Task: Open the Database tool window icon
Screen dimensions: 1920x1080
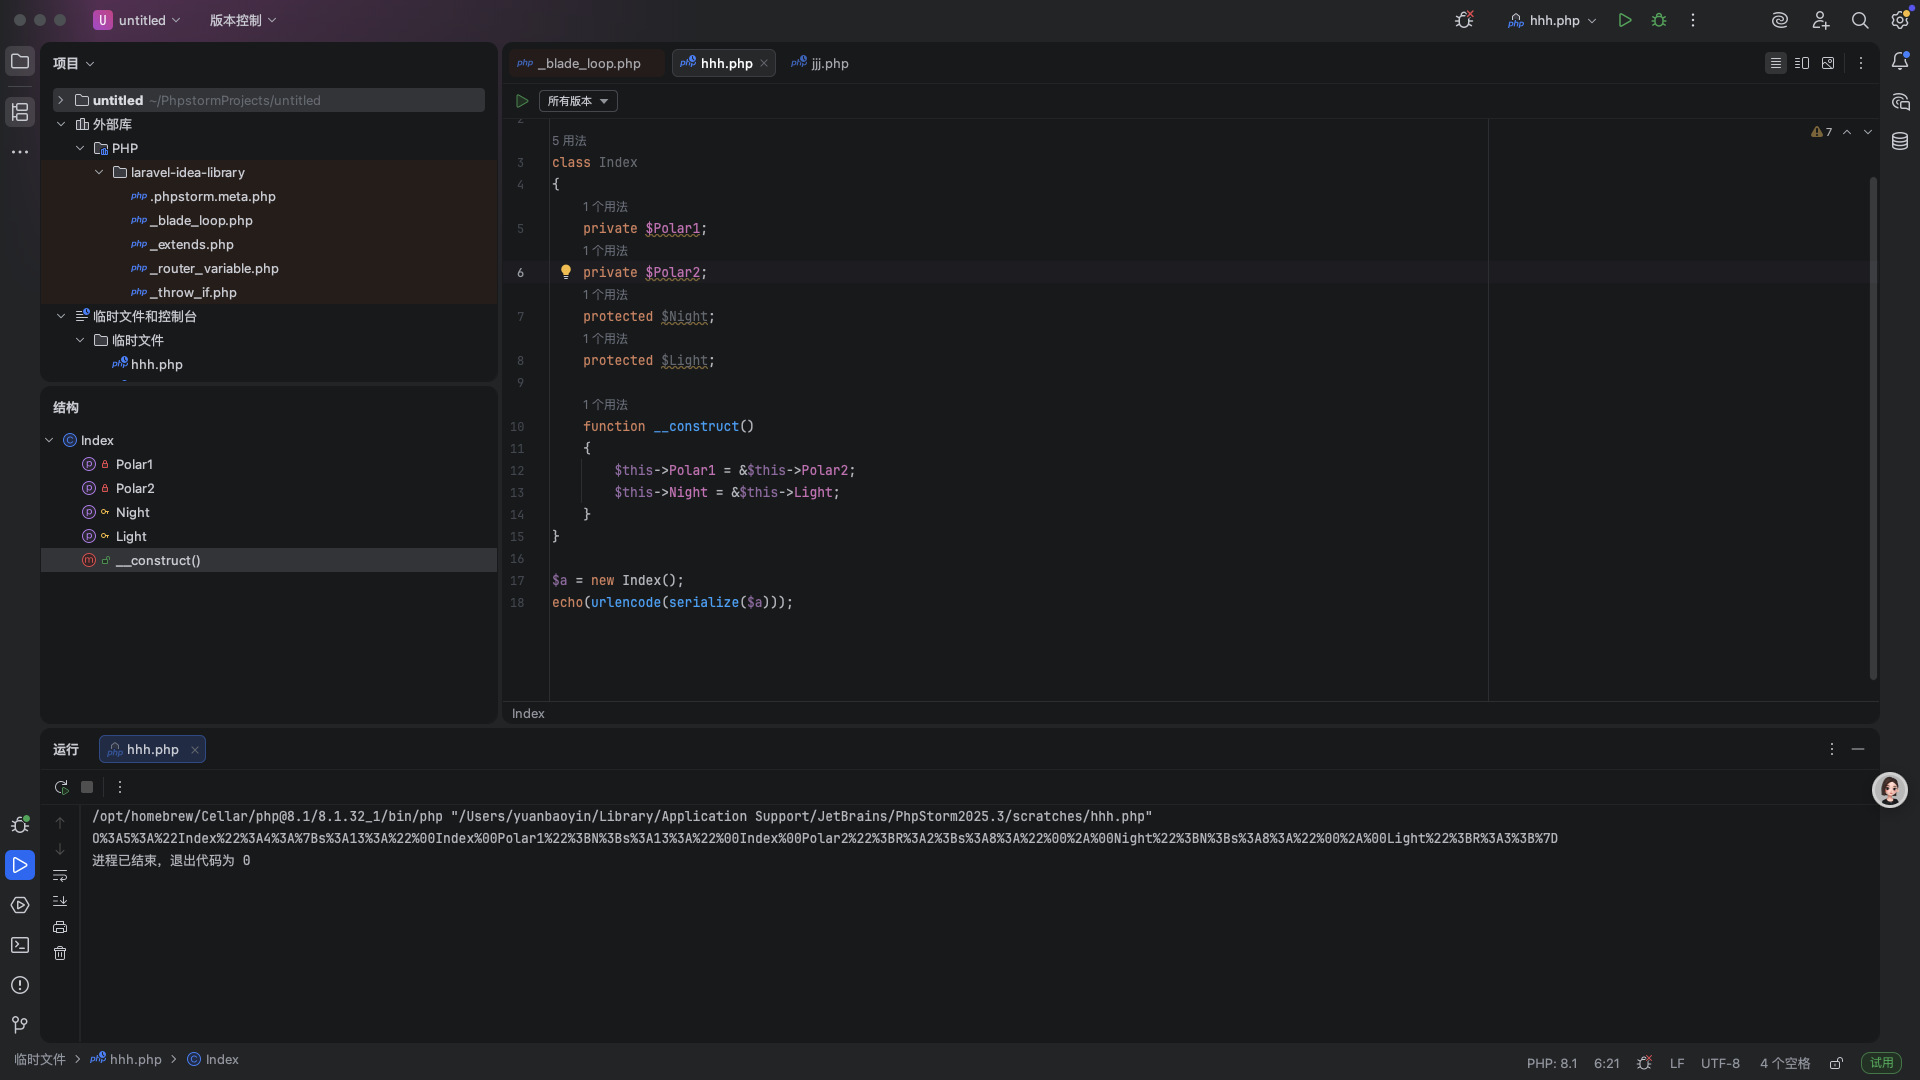Action: [x=1900, y=142]
